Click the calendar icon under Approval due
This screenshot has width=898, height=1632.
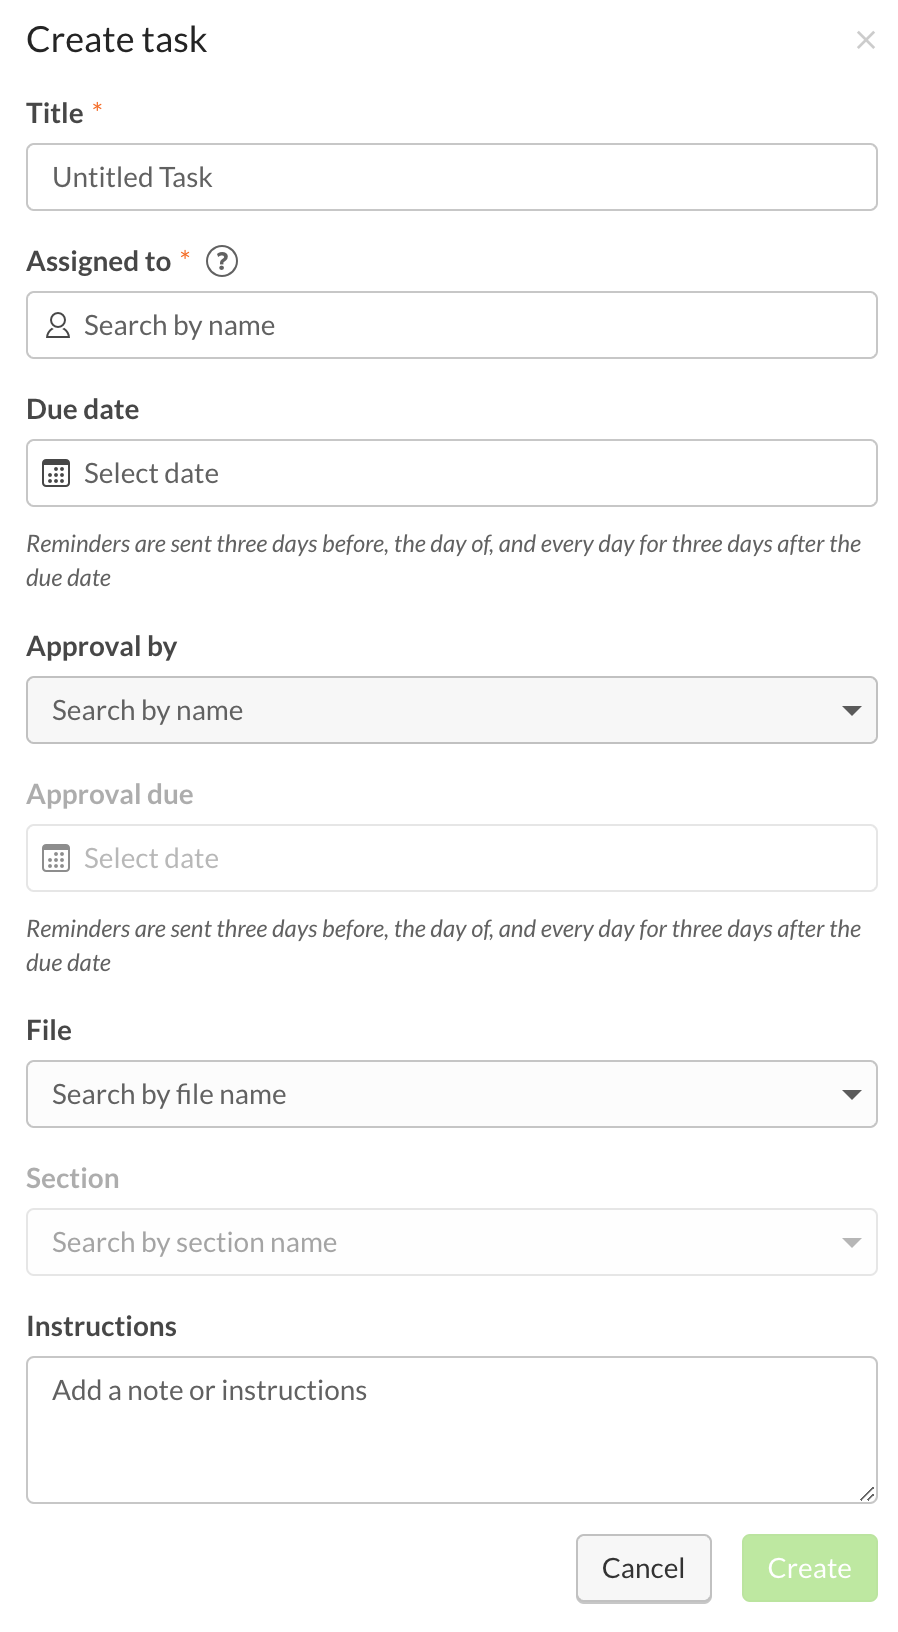point(57,858)
